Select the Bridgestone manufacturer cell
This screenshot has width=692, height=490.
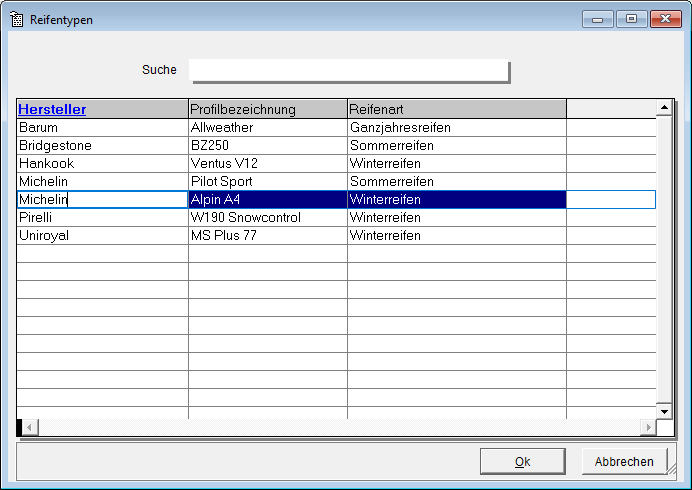pyautogui.click(x=102, y=146)
